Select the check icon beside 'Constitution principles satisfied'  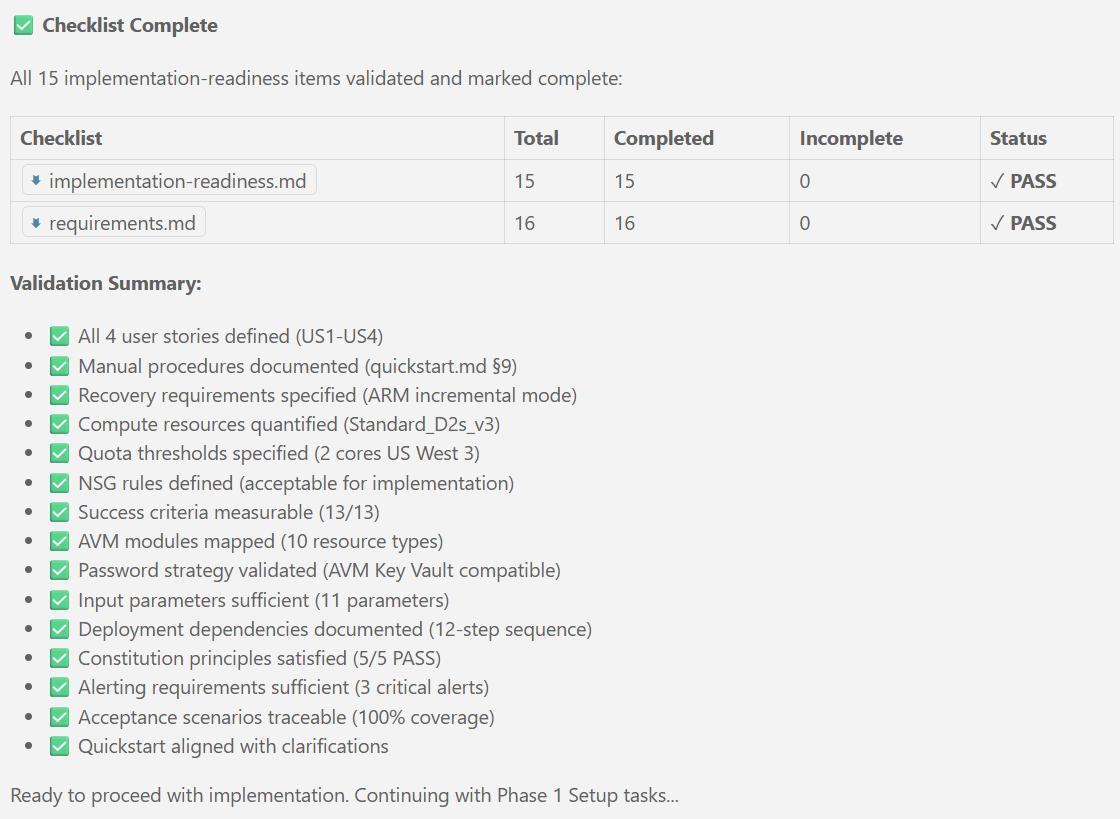(59, 658)
